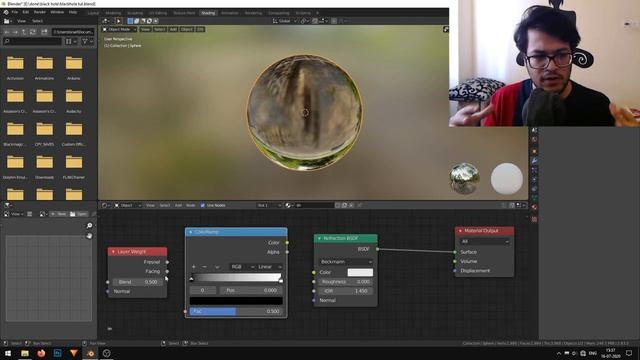Image resolution: width=640 pixels, height=360 pixels.
Task: Remove a color stop from ColorRamp
Action: coord(204,267)
